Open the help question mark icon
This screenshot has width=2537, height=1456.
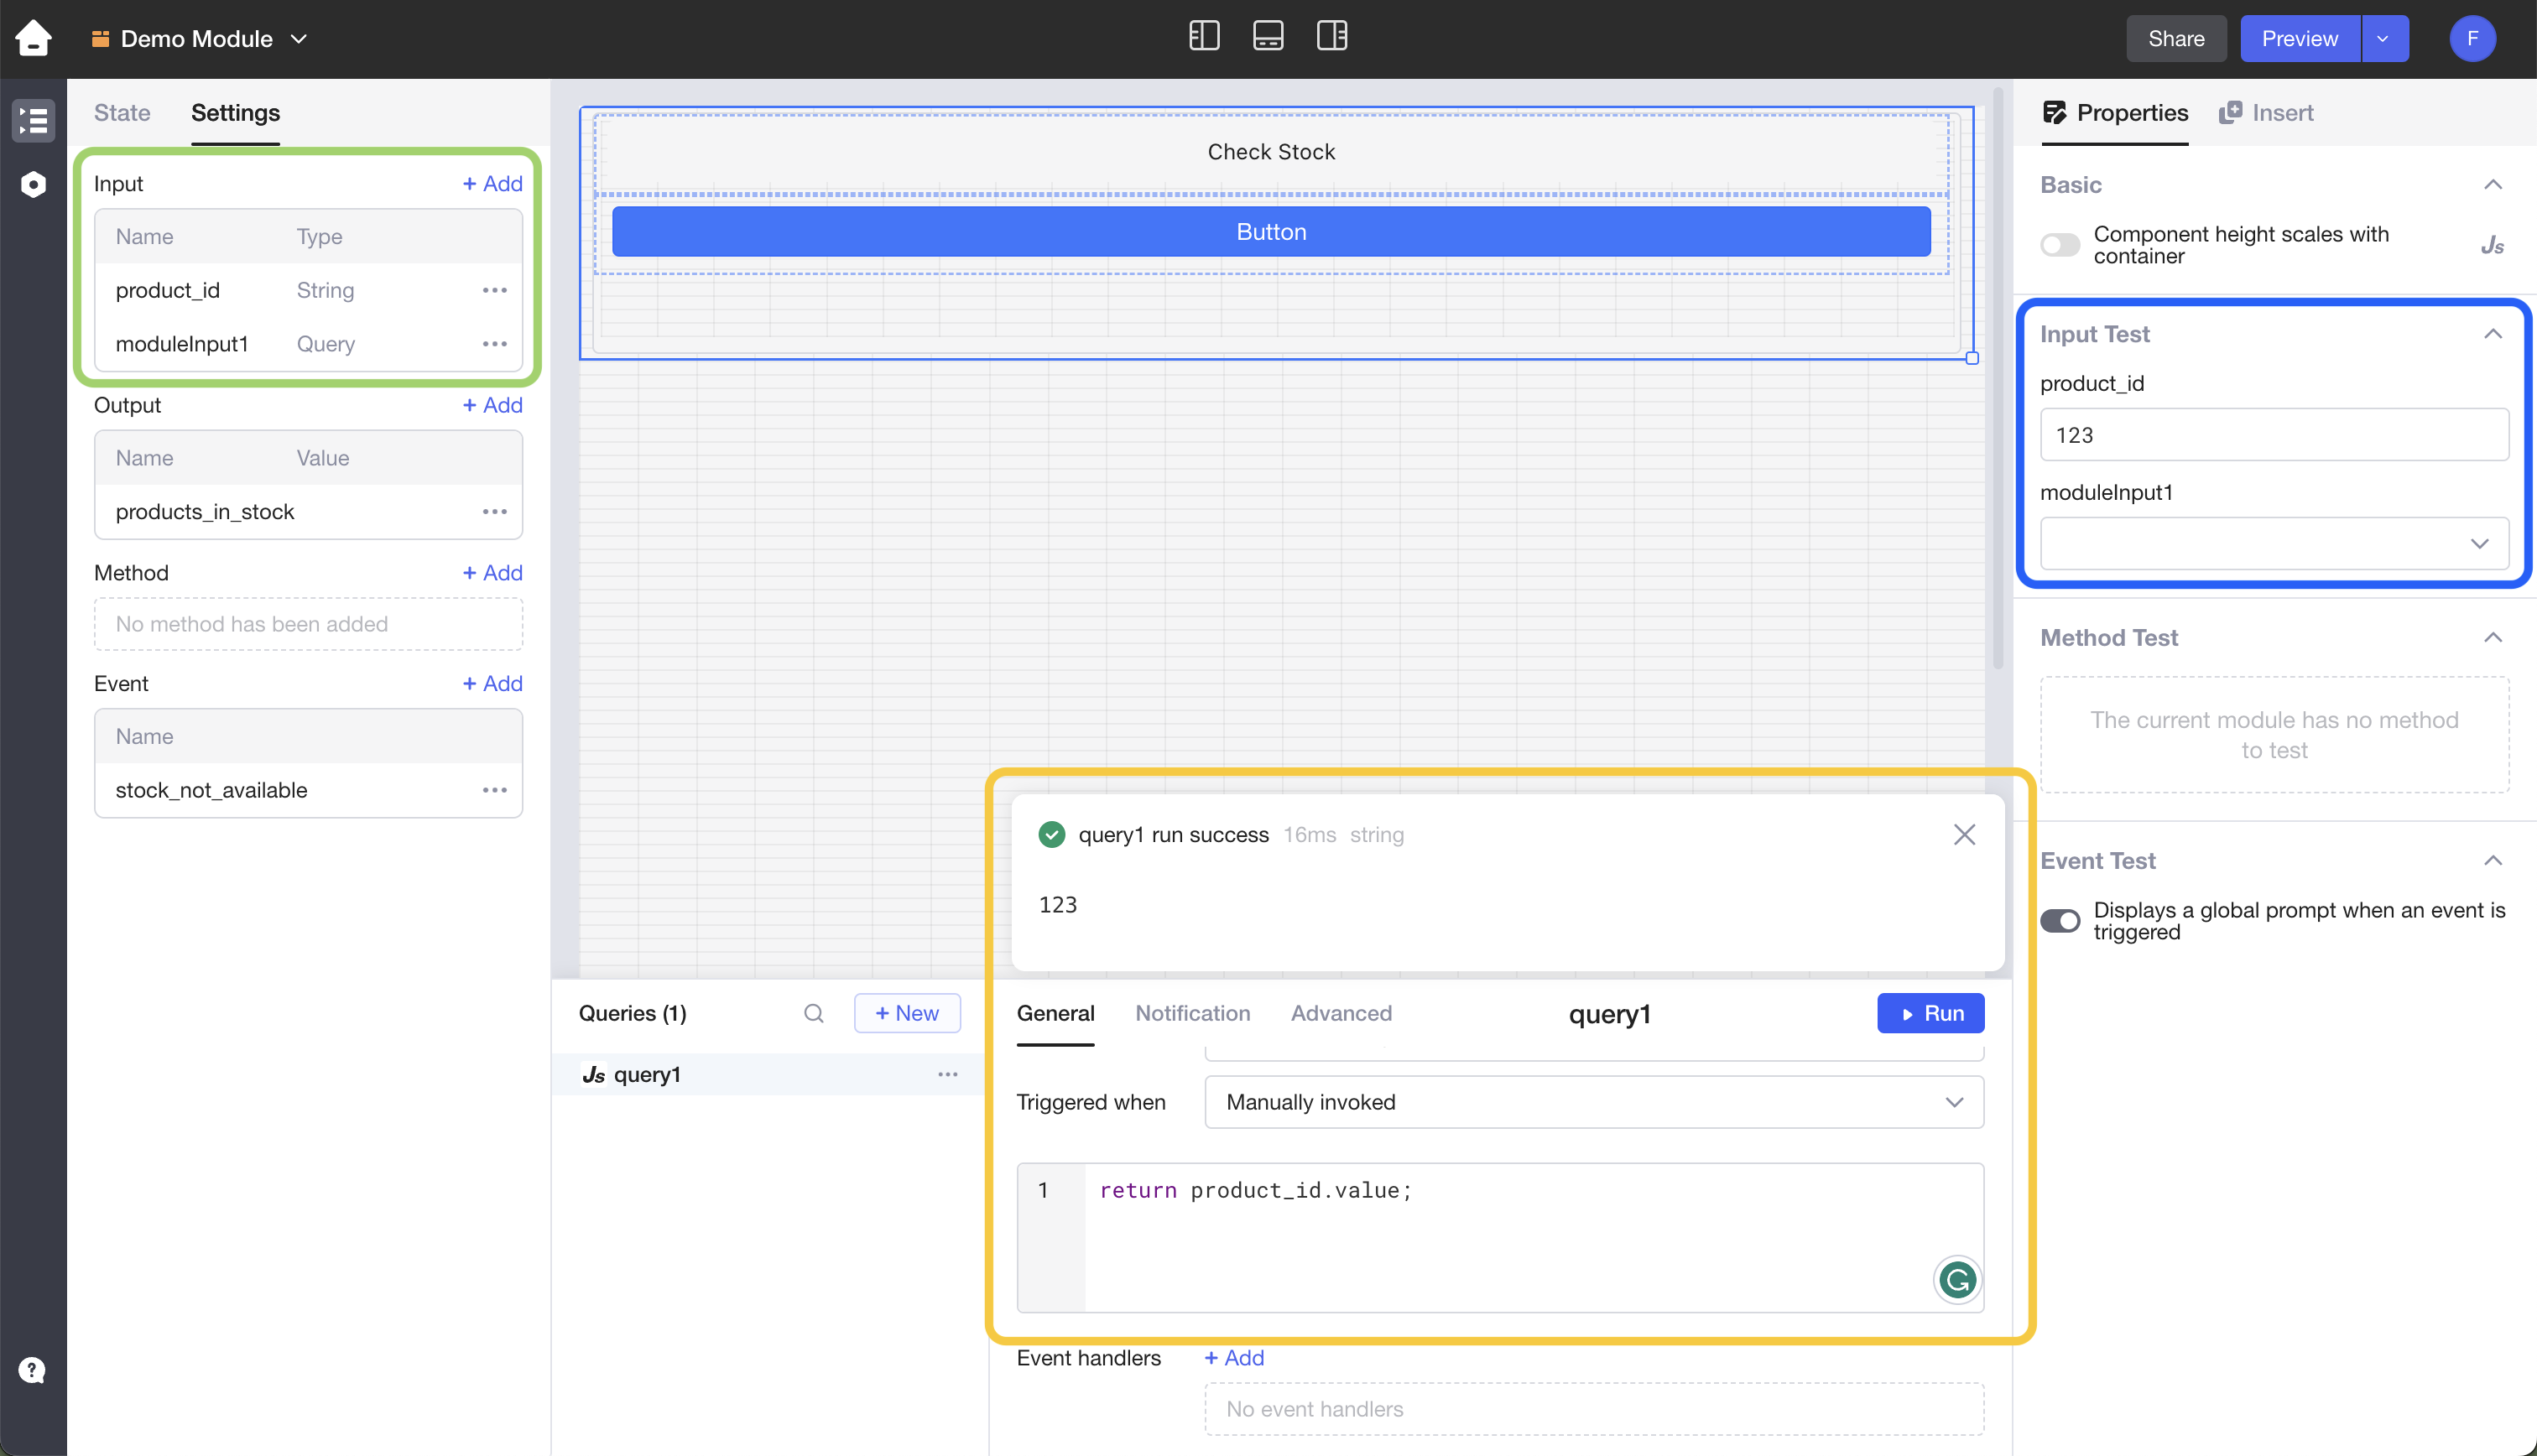pyautogui.click(x=32, y=1369)
